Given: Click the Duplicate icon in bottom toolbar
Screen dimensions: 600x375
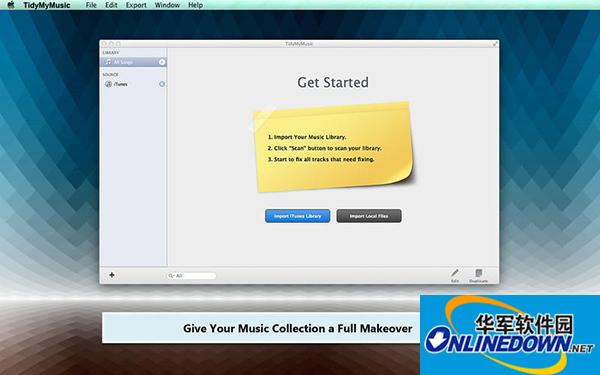Looking at the screenshot, I should pyautogui.click(x=478, y=273).
